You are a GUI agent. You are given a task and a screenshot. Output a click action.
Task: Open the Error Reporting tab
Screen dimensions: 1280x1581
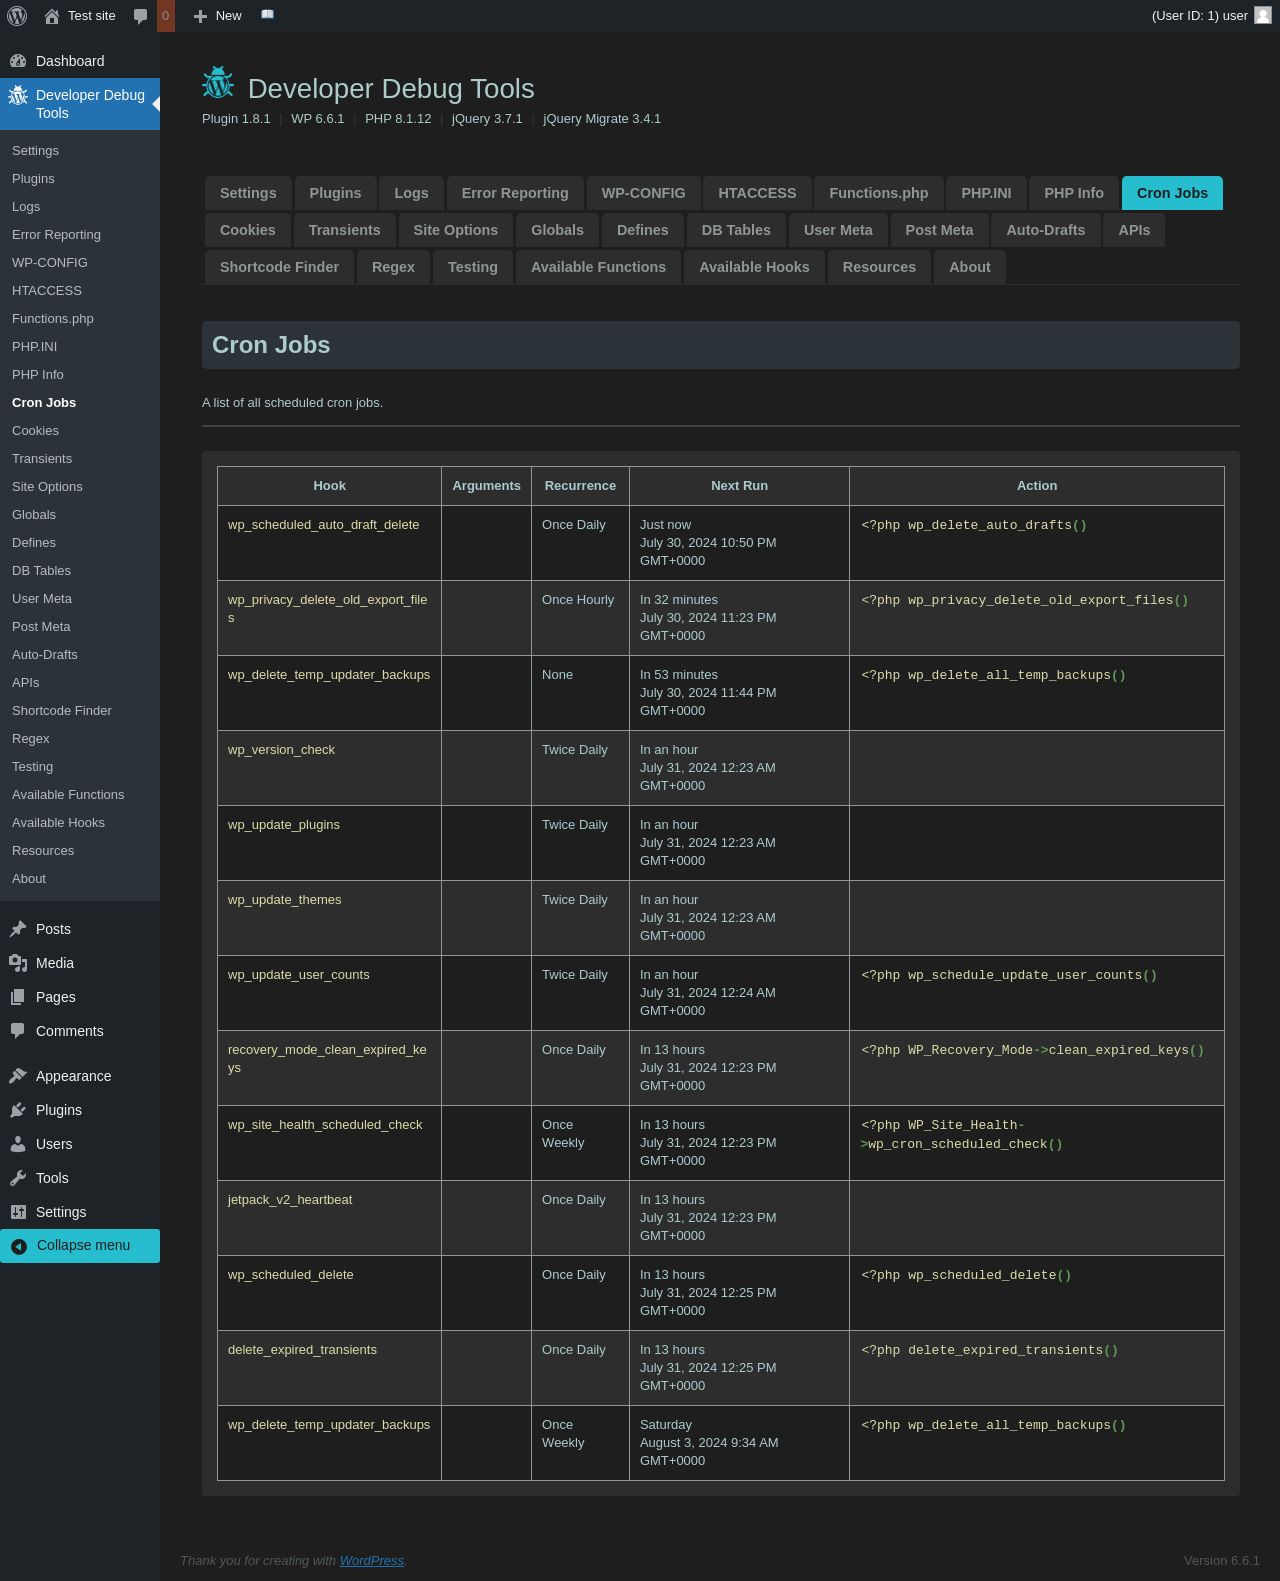click(514, 193)
